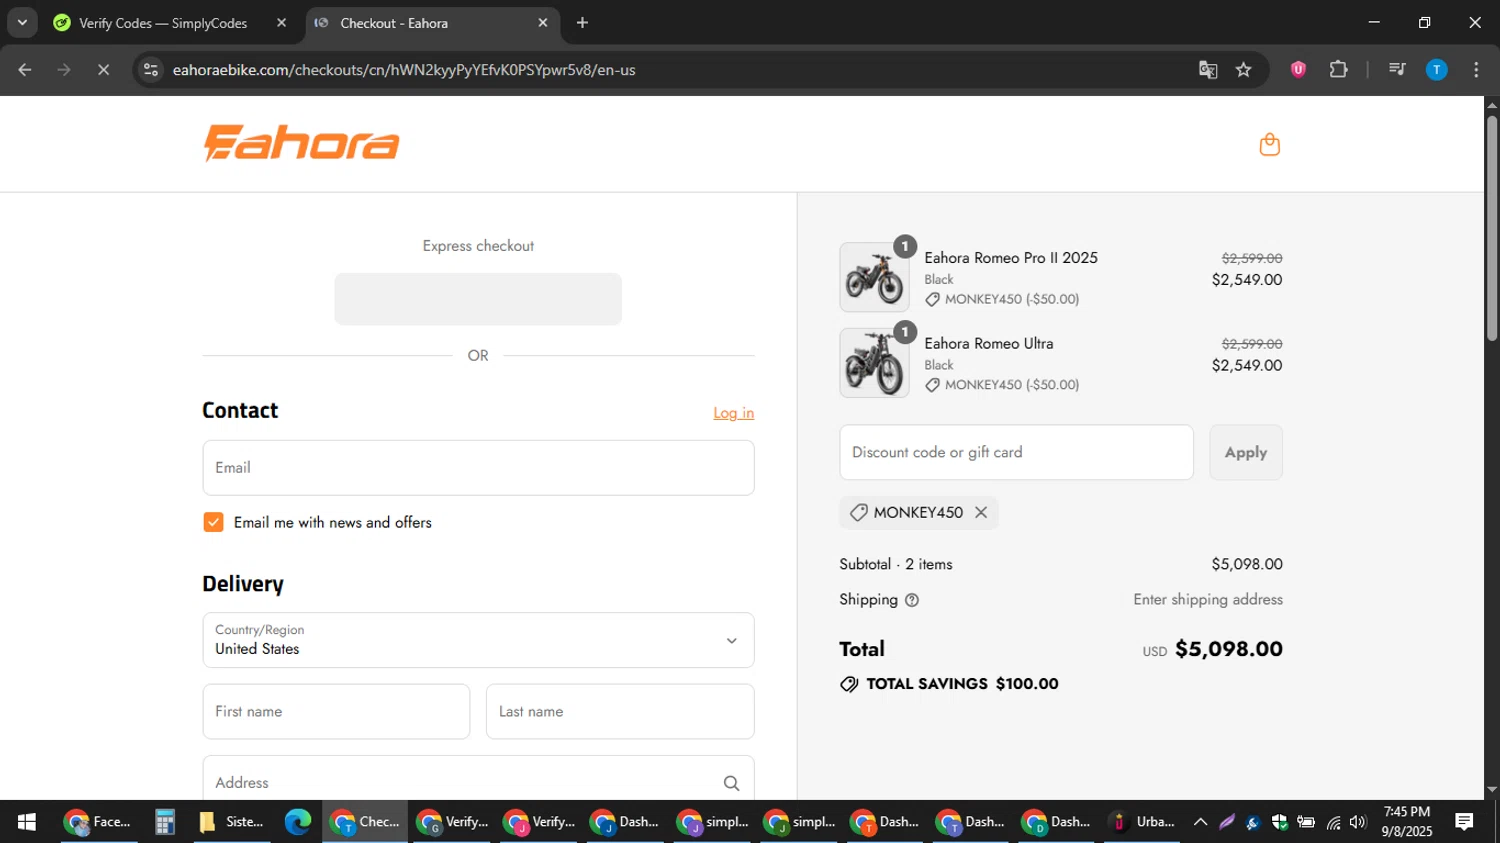
Task: Click the address search magnifier icon
Action: pos(731,783)
